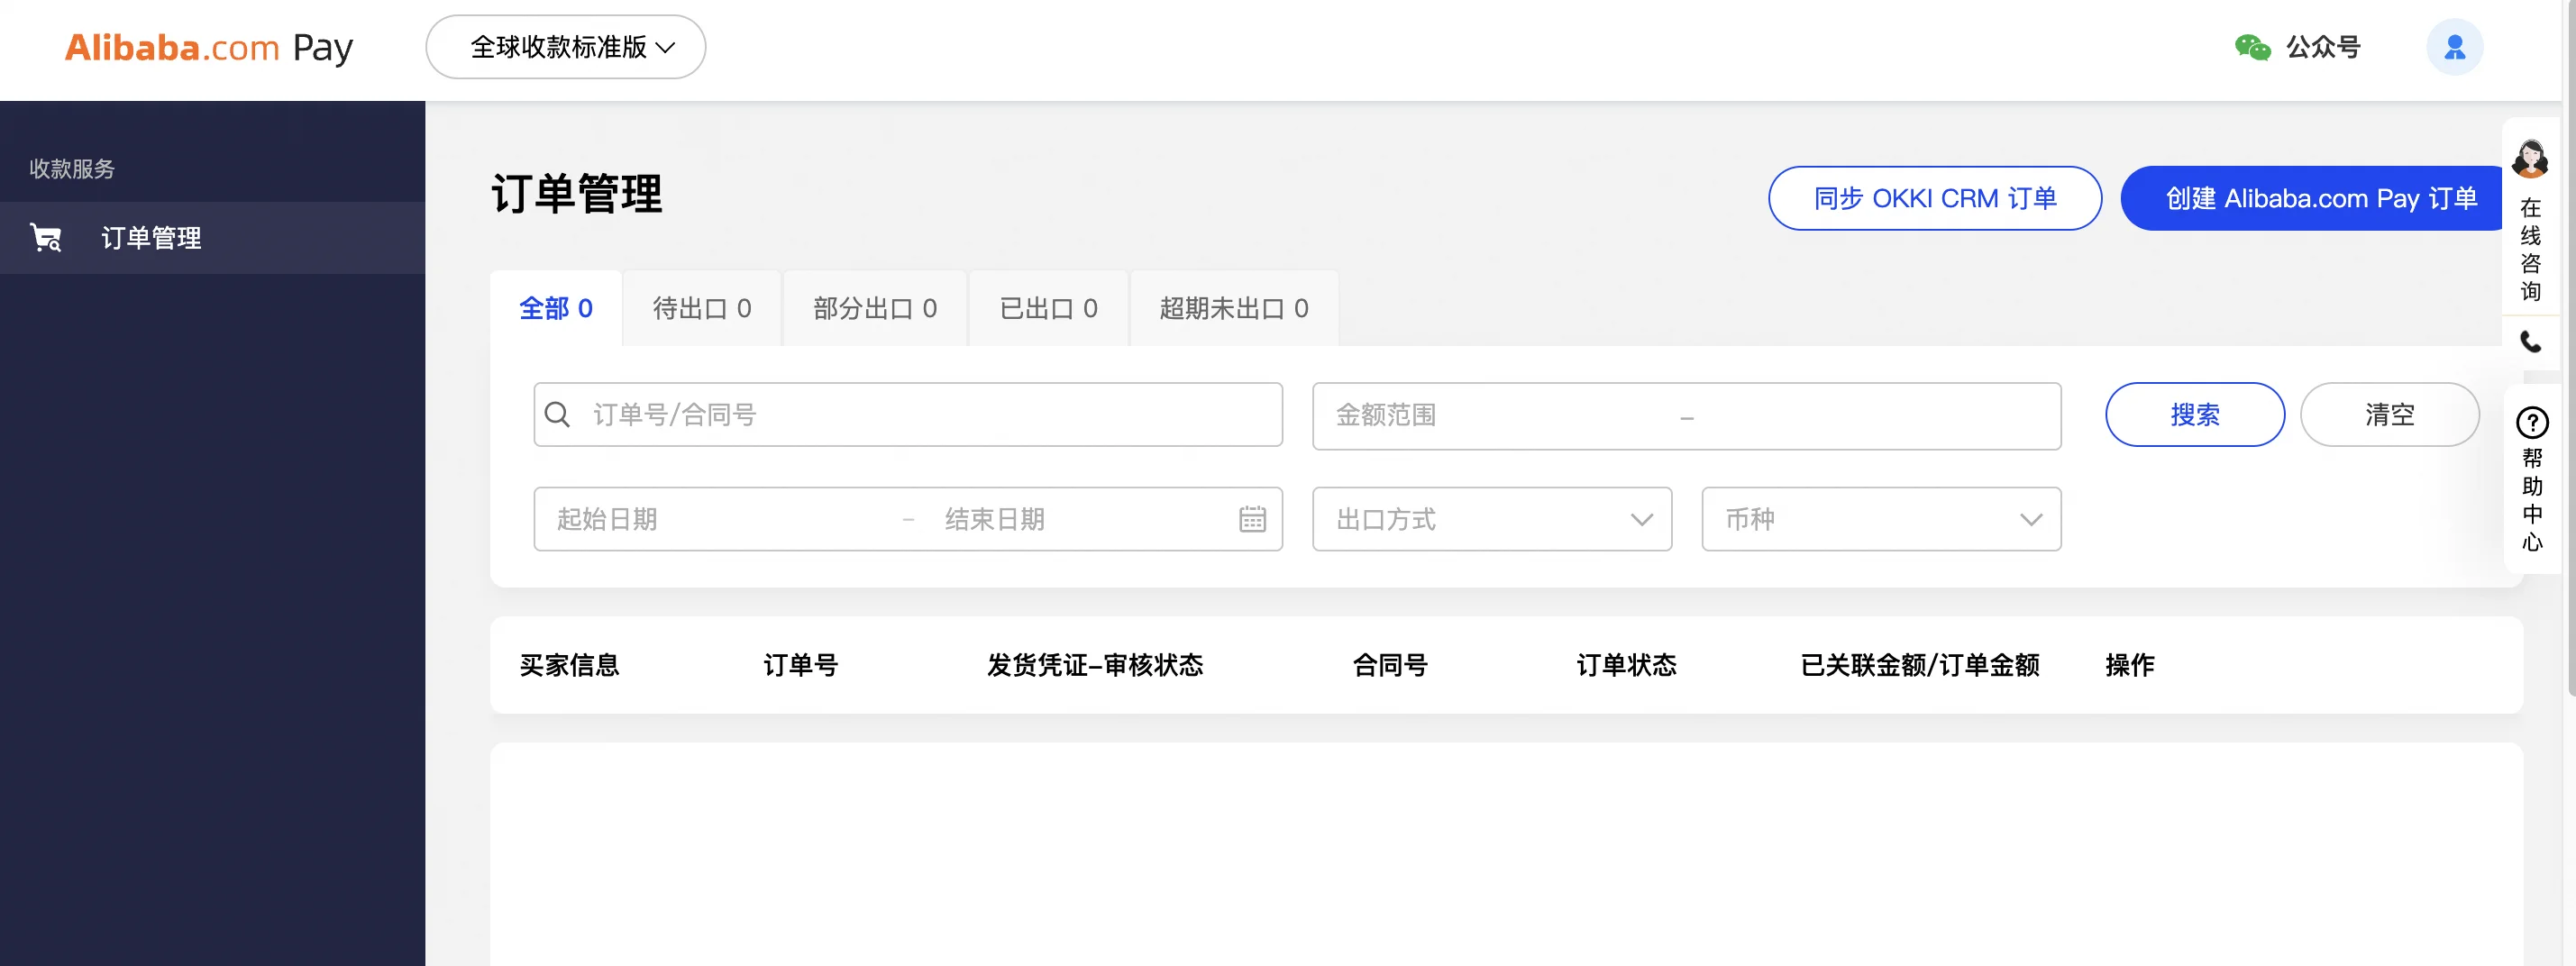Select the 已出口 filter tab
This screenshot has height=966, width=2576.
point(1047,308)
